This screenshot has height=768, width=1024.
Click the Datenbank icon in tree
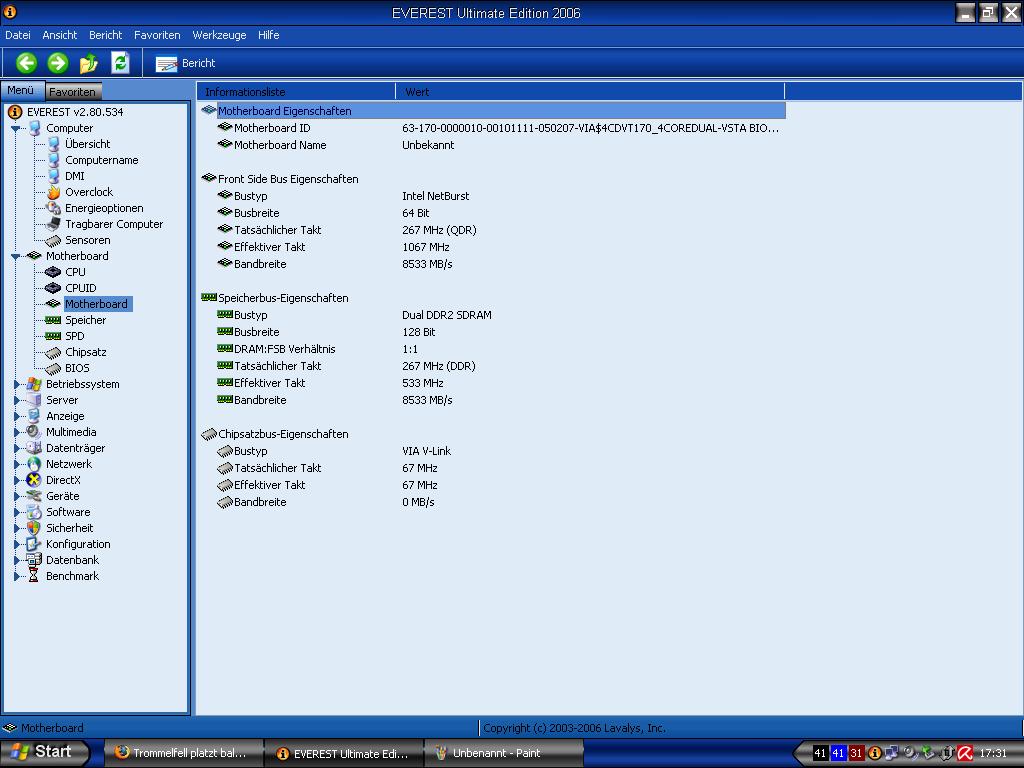pyautogui.click(x=34, y=560)
